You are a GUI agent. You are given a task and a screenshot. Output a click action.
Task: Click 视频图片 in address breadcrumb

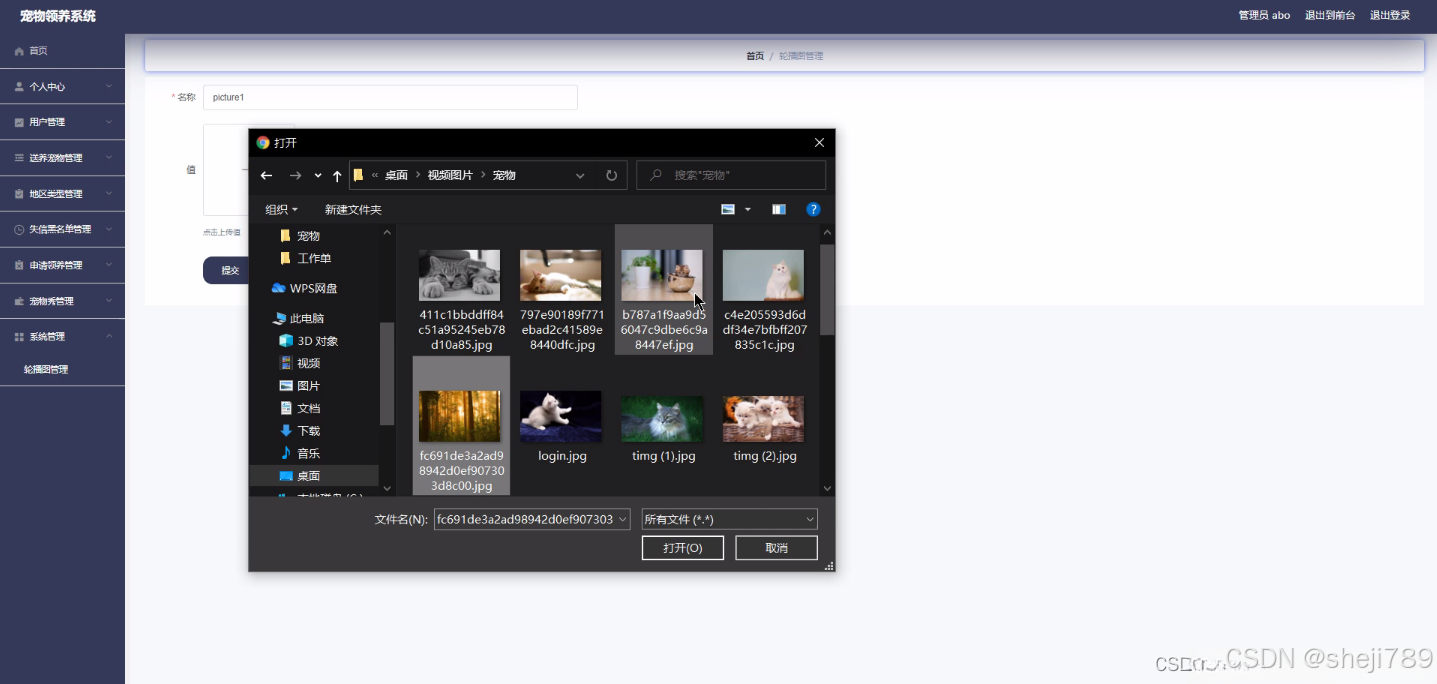point(450,175)
